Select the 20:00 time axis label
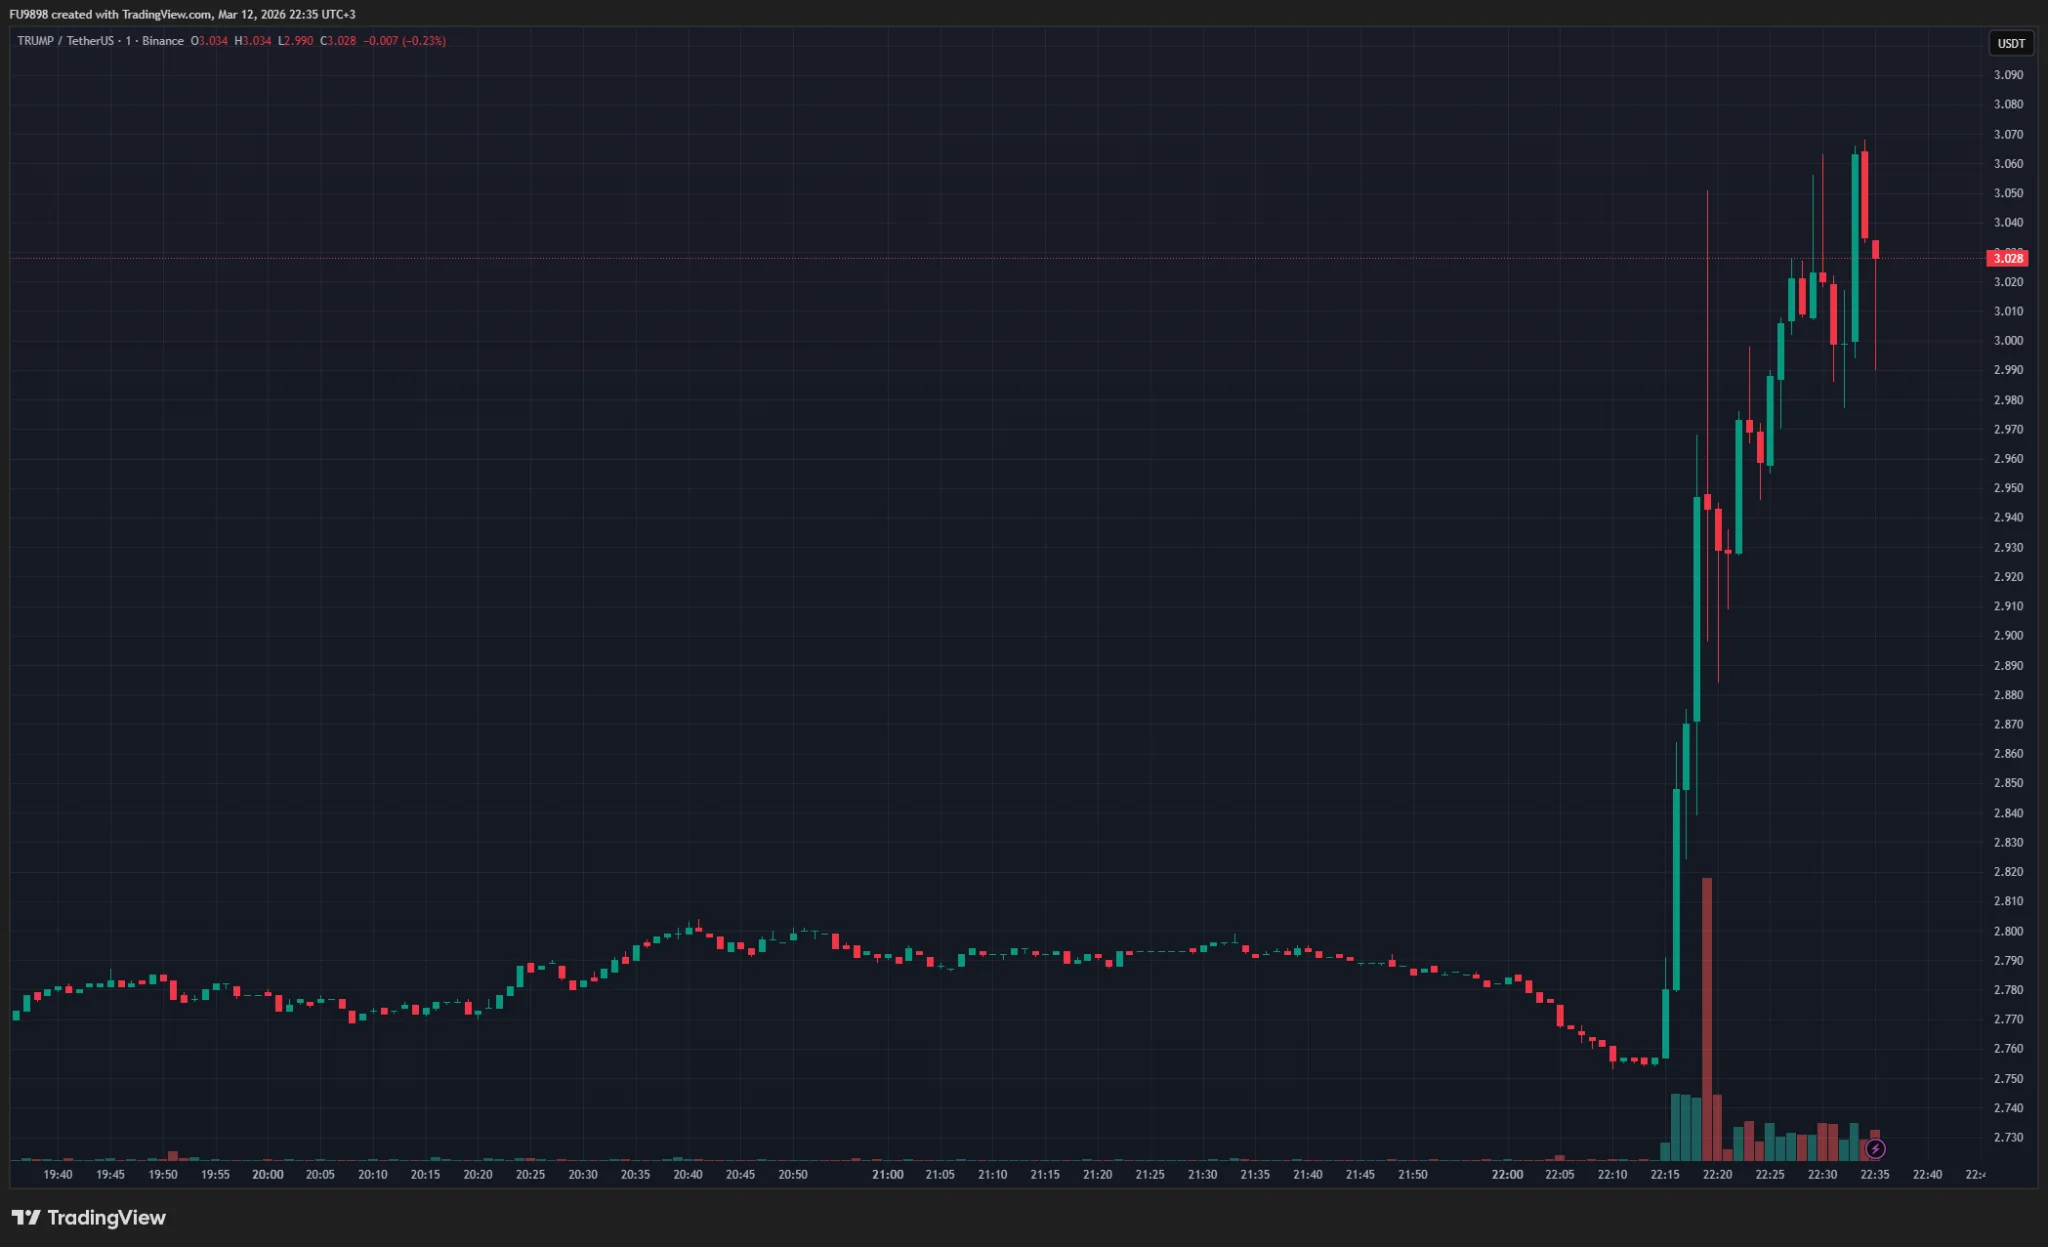The height and width of the screenshot is (1247, 2048). click(267, 1174)
